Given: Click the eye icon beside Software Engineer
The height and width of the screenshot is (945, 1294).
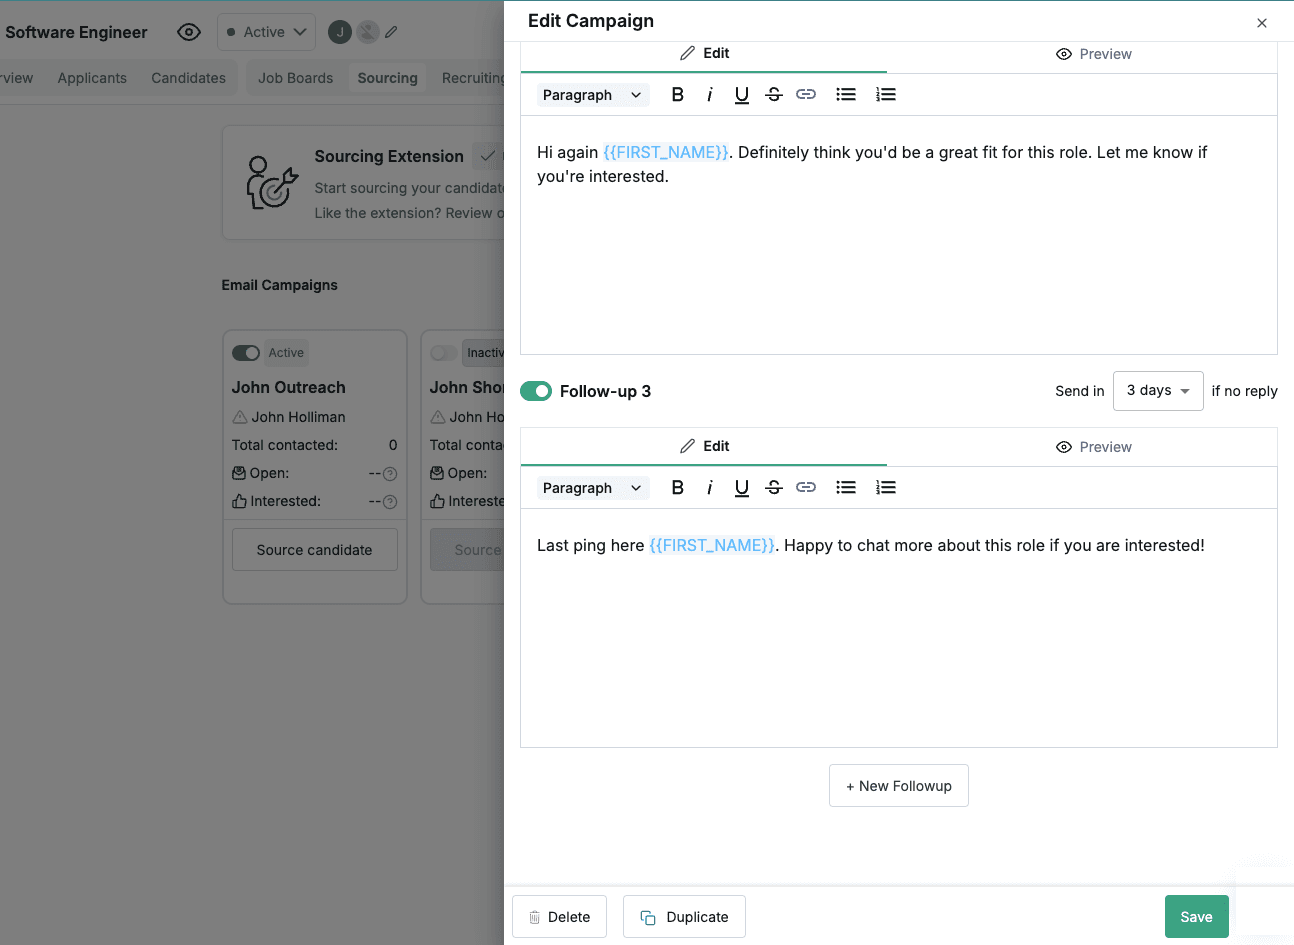Looking at the screenshot, I should (188, 32).
